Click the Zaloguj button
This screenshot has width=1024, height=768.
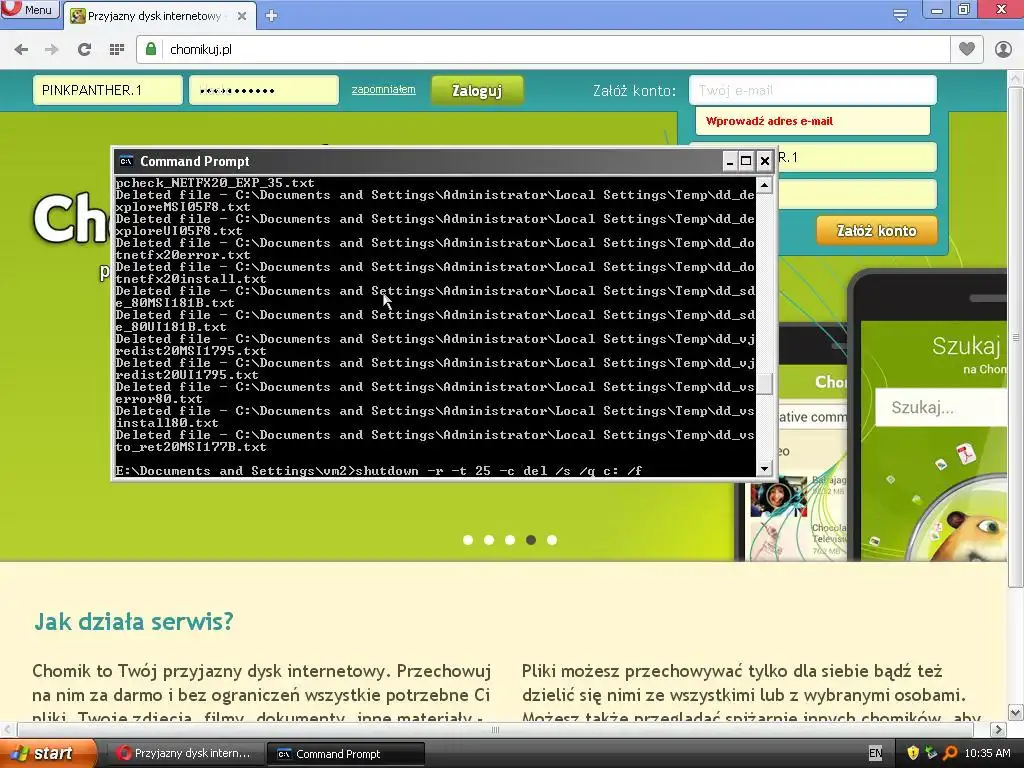tap(477, 90)
